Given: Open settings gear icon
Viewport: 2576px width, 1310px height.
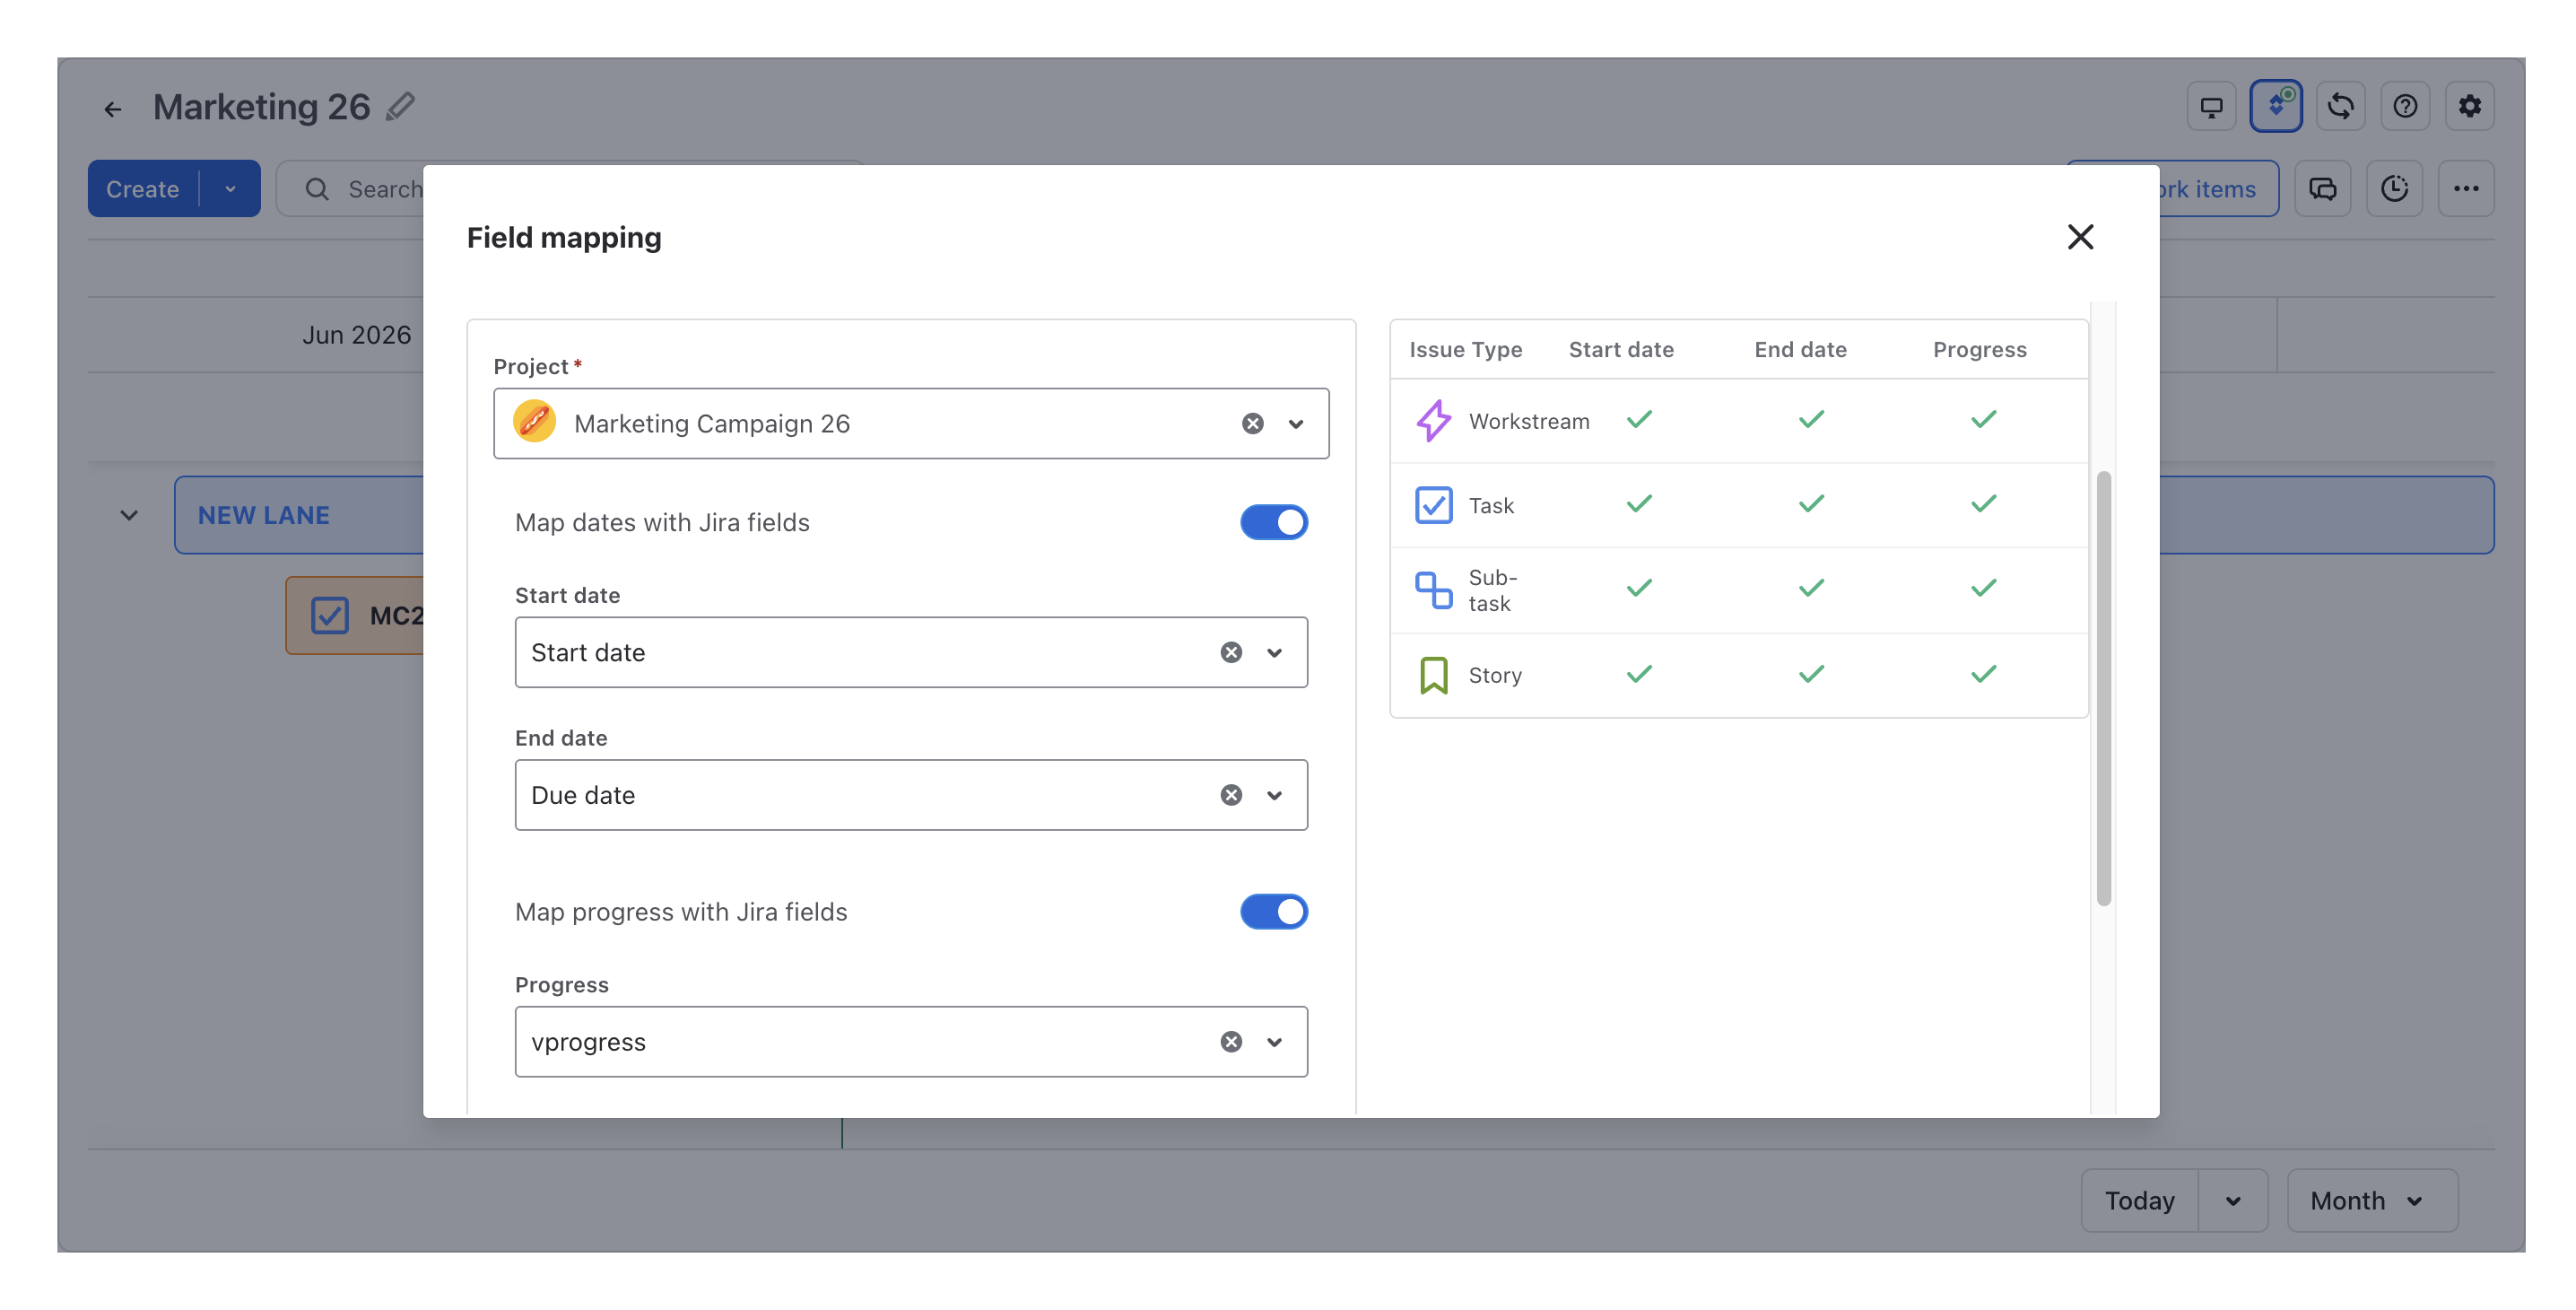Looking at the screenshot, I should pos(2469,106).
